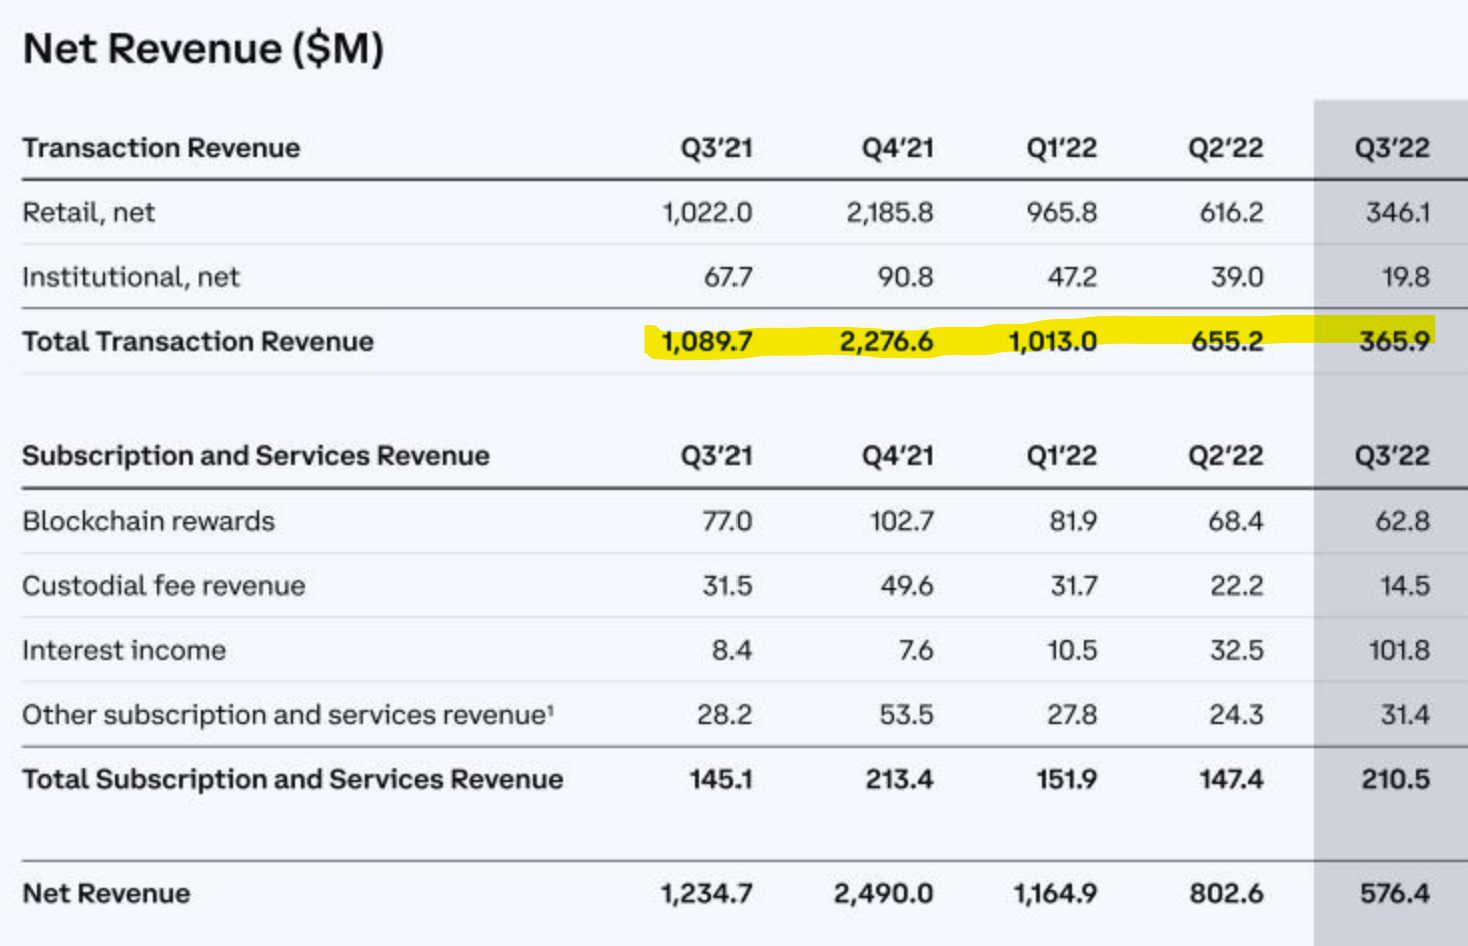This screenshot has width=1468, height=946.
Task: Click the 'Interest income' row label
Action: pos(124,650)
